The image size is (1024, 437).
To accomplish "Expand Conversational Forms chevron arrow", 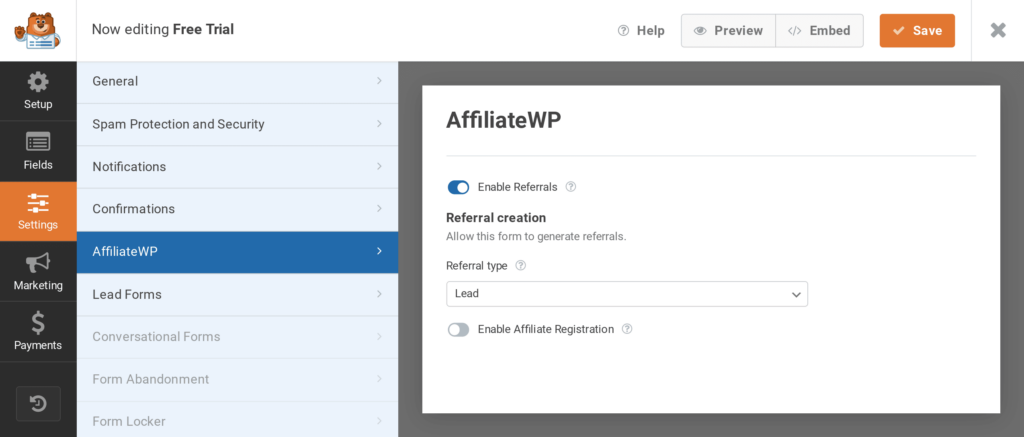I will point(379,336).
